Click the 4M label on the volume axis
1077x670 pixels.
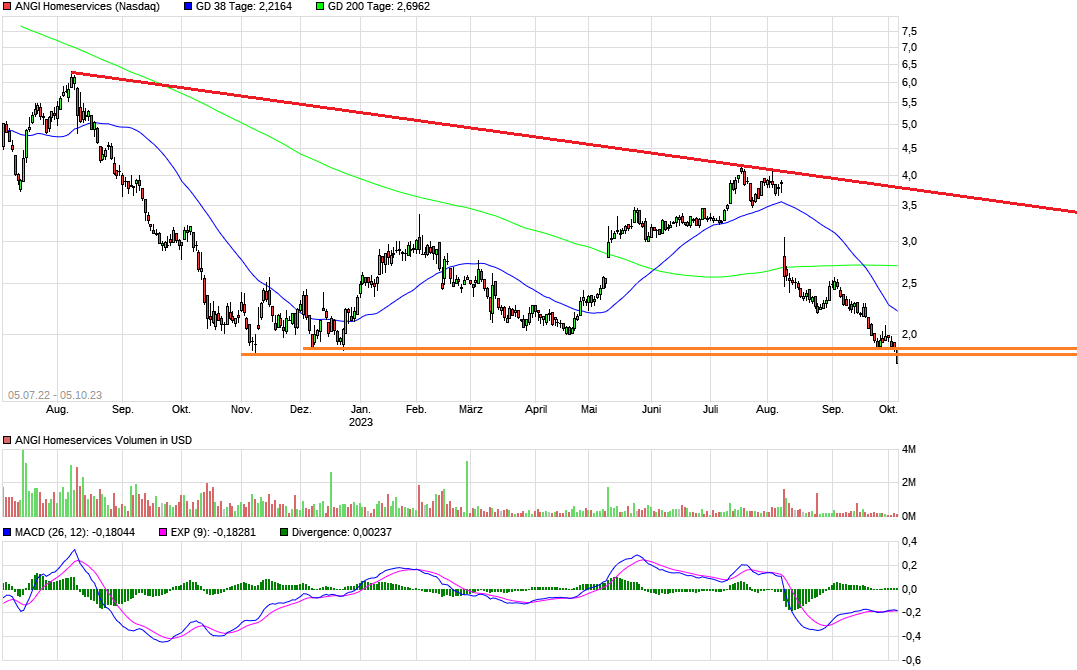pos(909,450)
